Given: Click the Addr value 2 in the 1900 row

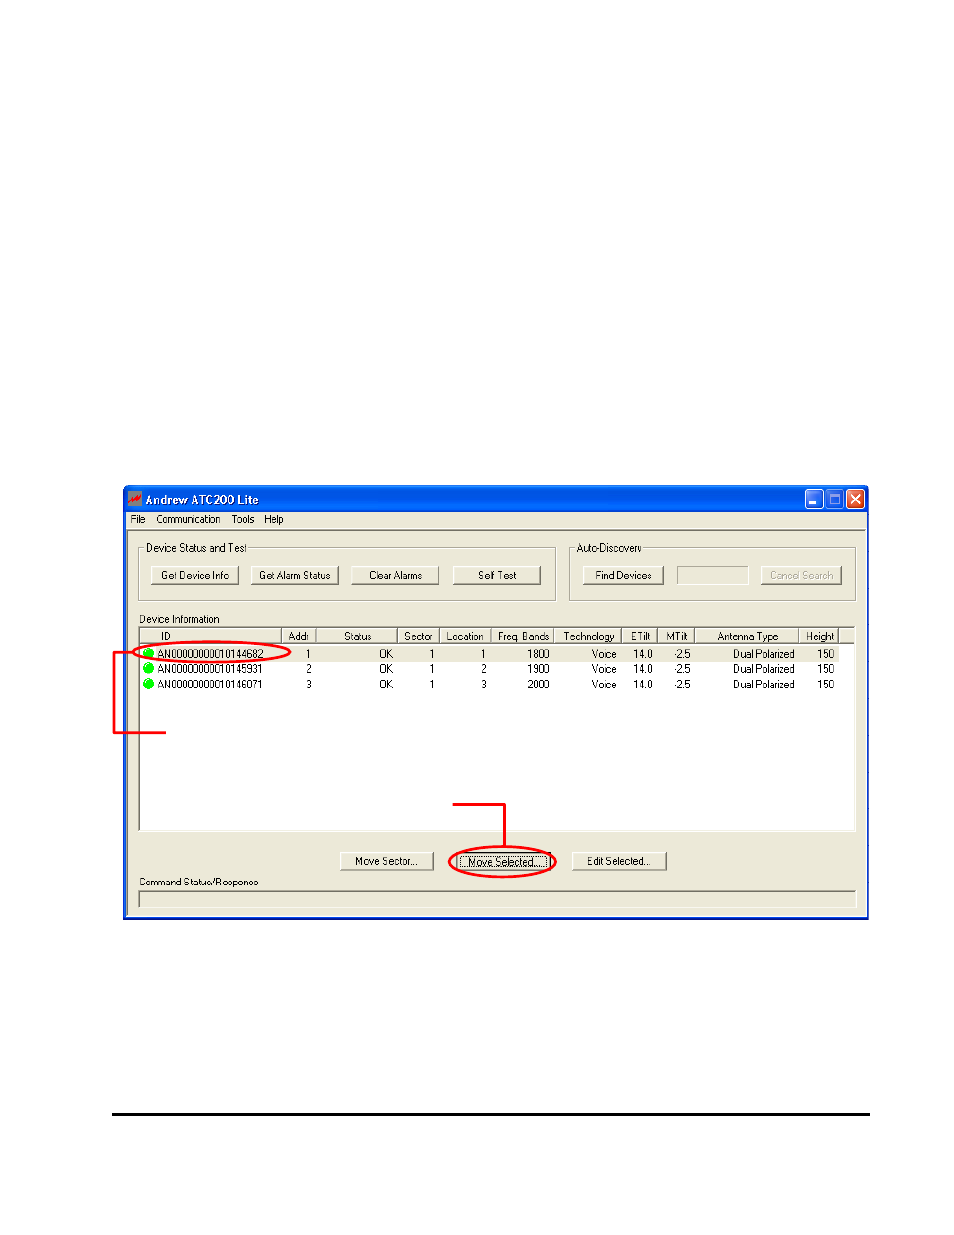Looking at the screenshot, I should (x=309, y=669).
